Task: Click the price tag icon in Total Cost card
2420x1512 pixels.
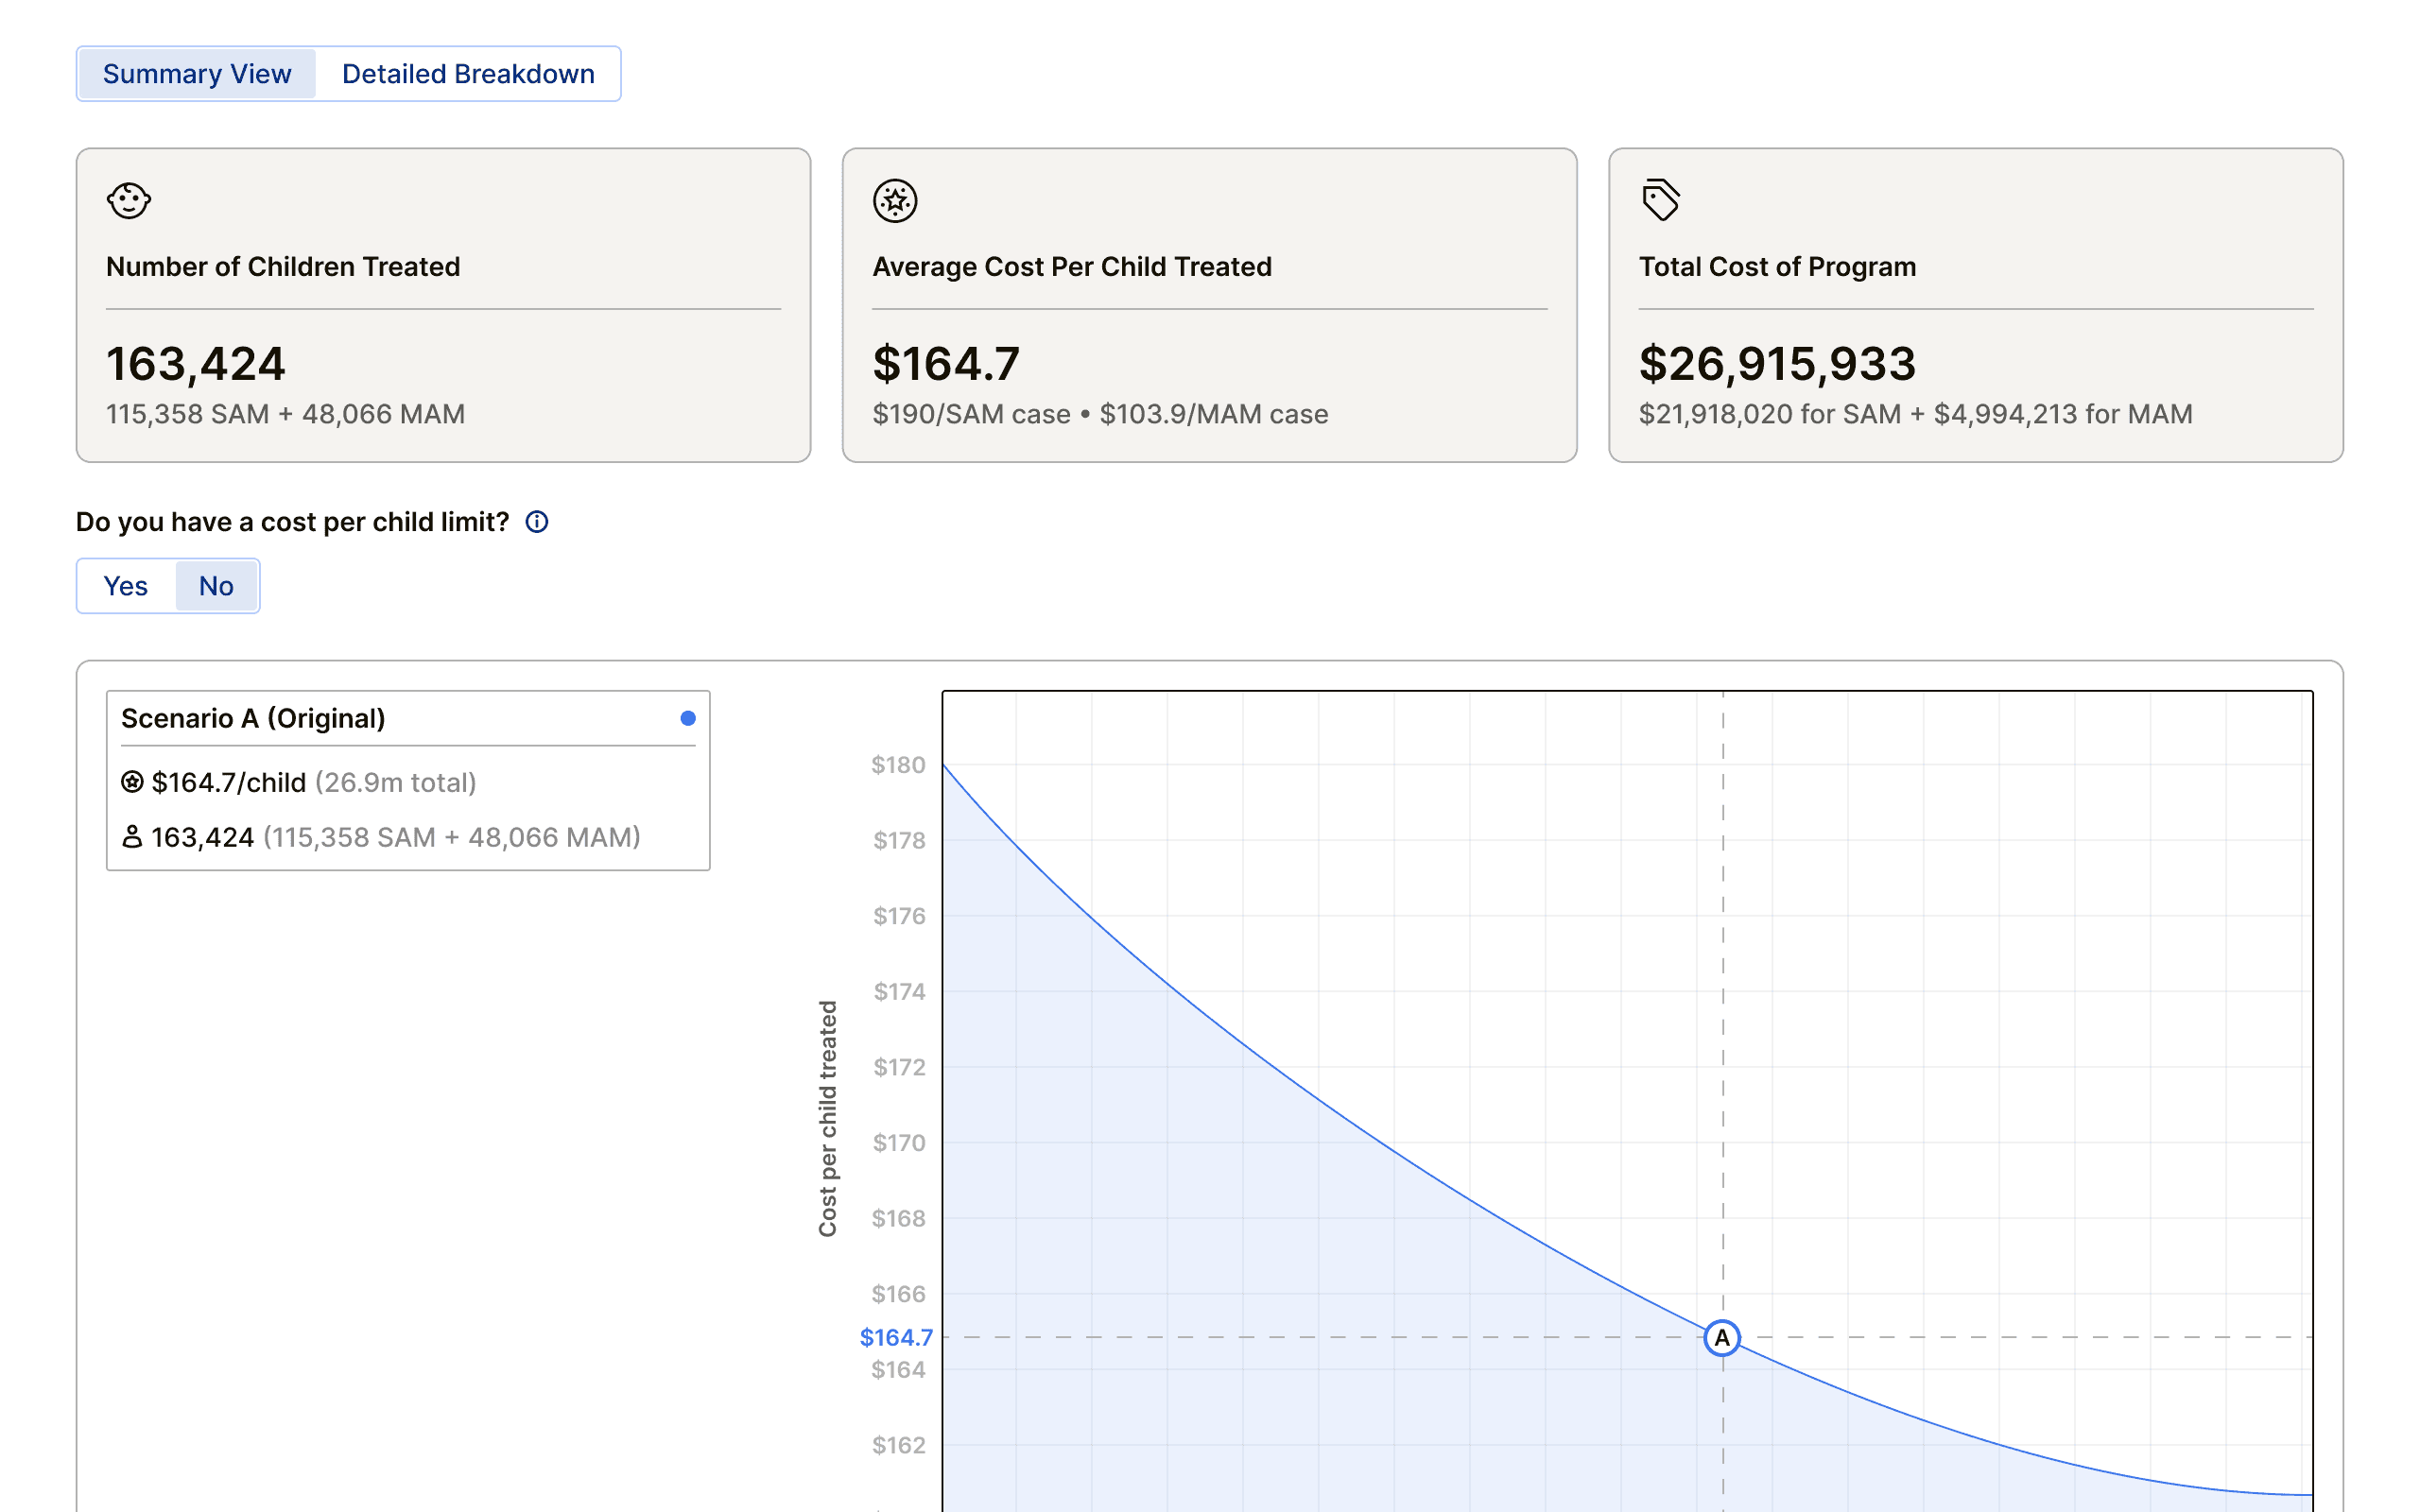Action: [x=1660, y=200]
